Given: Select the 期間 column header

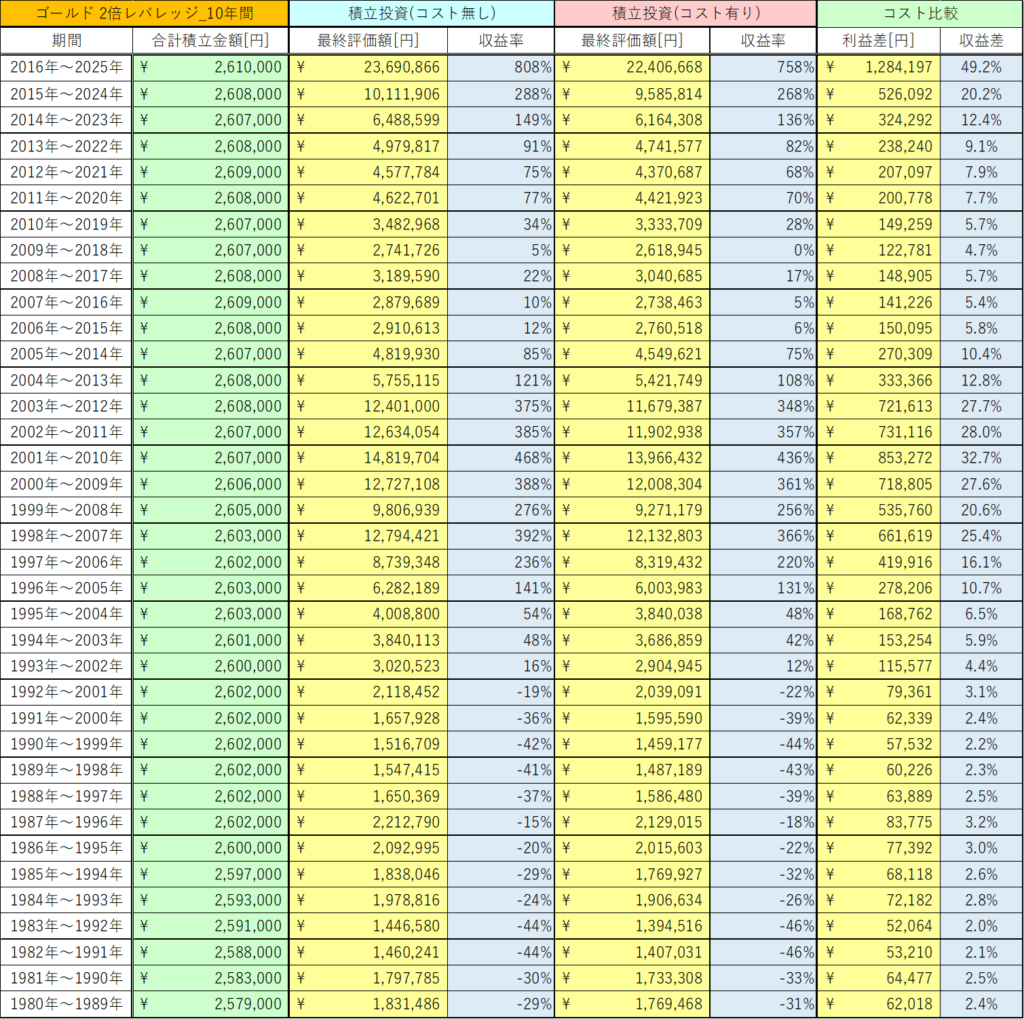Looking at the screenshot, I should [x=66, y=41].
